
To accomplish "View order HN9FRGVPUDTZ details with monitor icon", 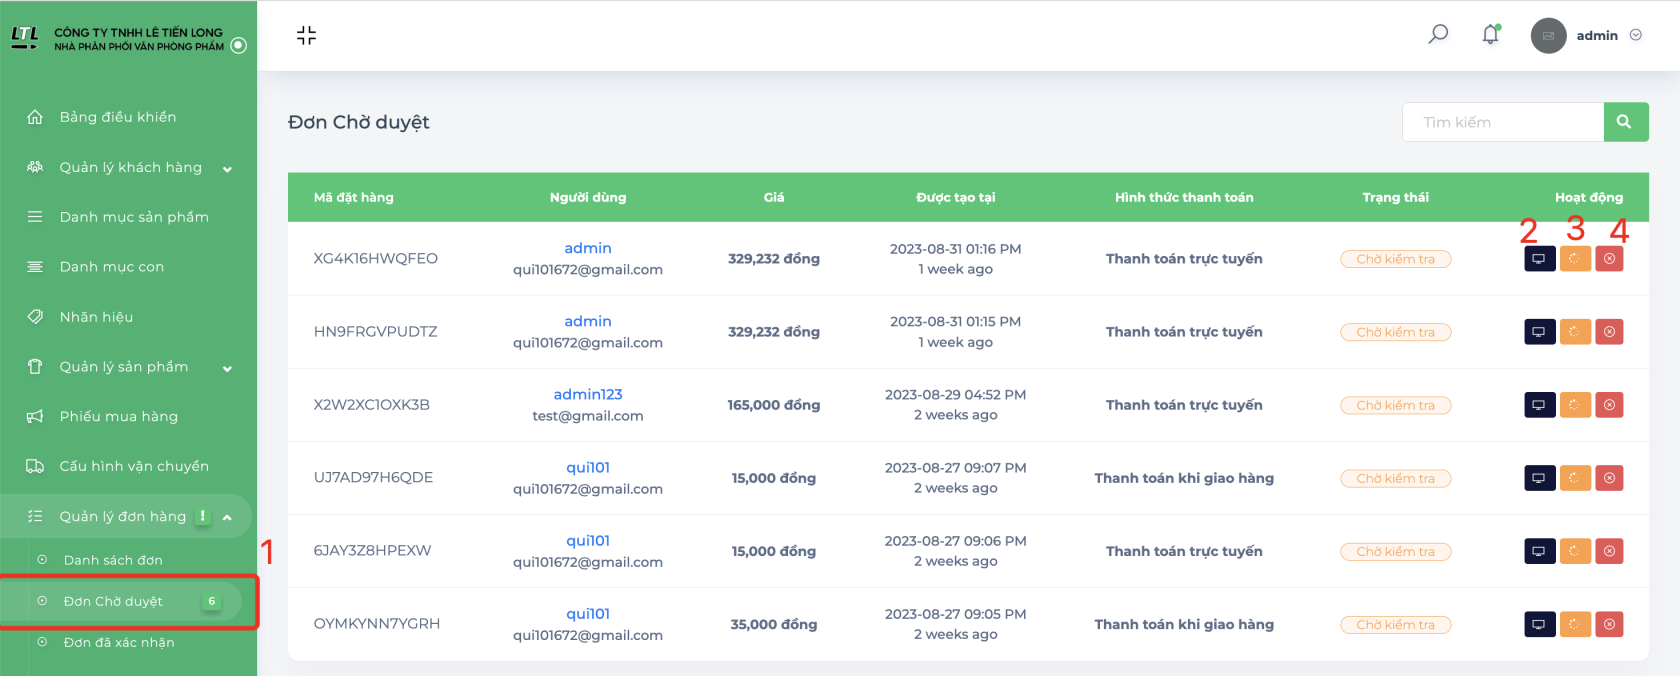I will (x=1539, y=332).
